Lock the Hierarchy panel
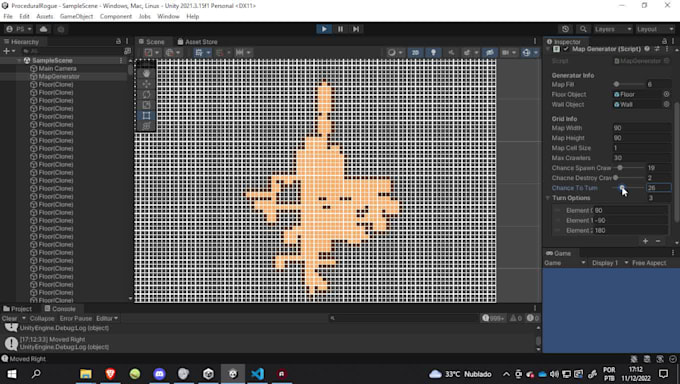This screenshot has height=384, width=680. (118, 41)
